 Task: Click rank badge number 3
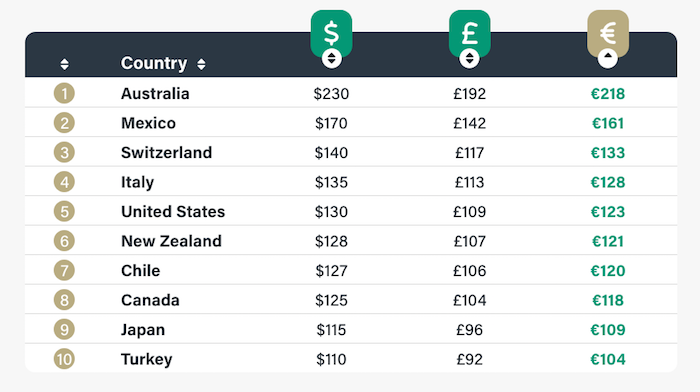64,153
